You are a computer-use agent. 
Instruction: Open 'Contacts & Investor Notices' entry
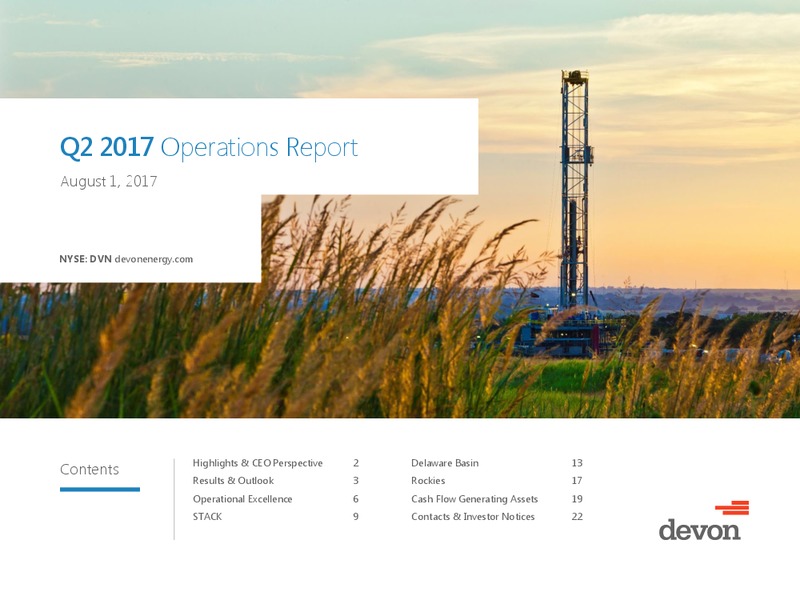(x=473, y=517)
